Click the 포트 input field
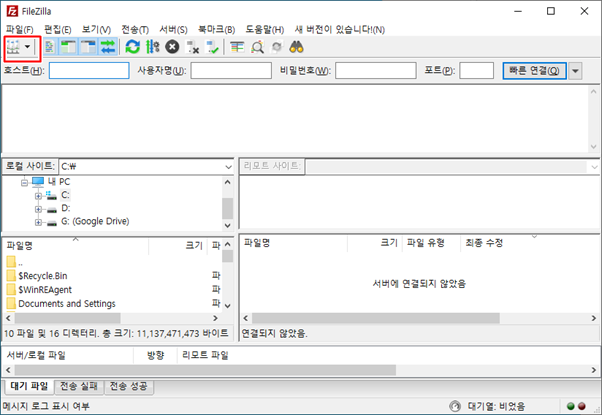The height and width of the screenshot is (415, 602). [x=476, y=71]
